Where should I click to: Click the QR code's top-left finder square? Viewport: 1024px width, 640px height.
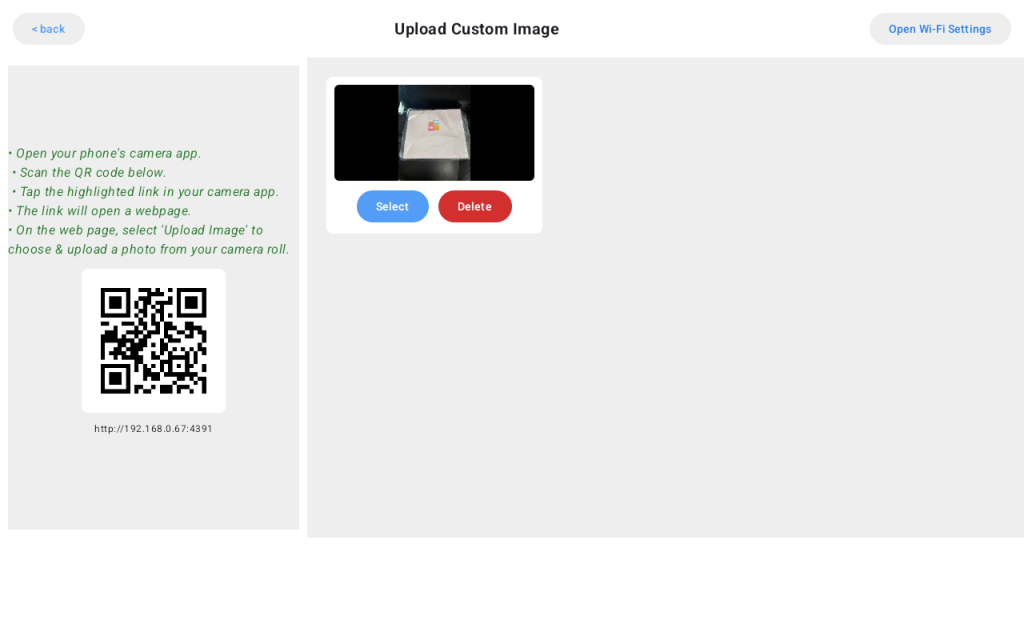click(x=116, y=303)
